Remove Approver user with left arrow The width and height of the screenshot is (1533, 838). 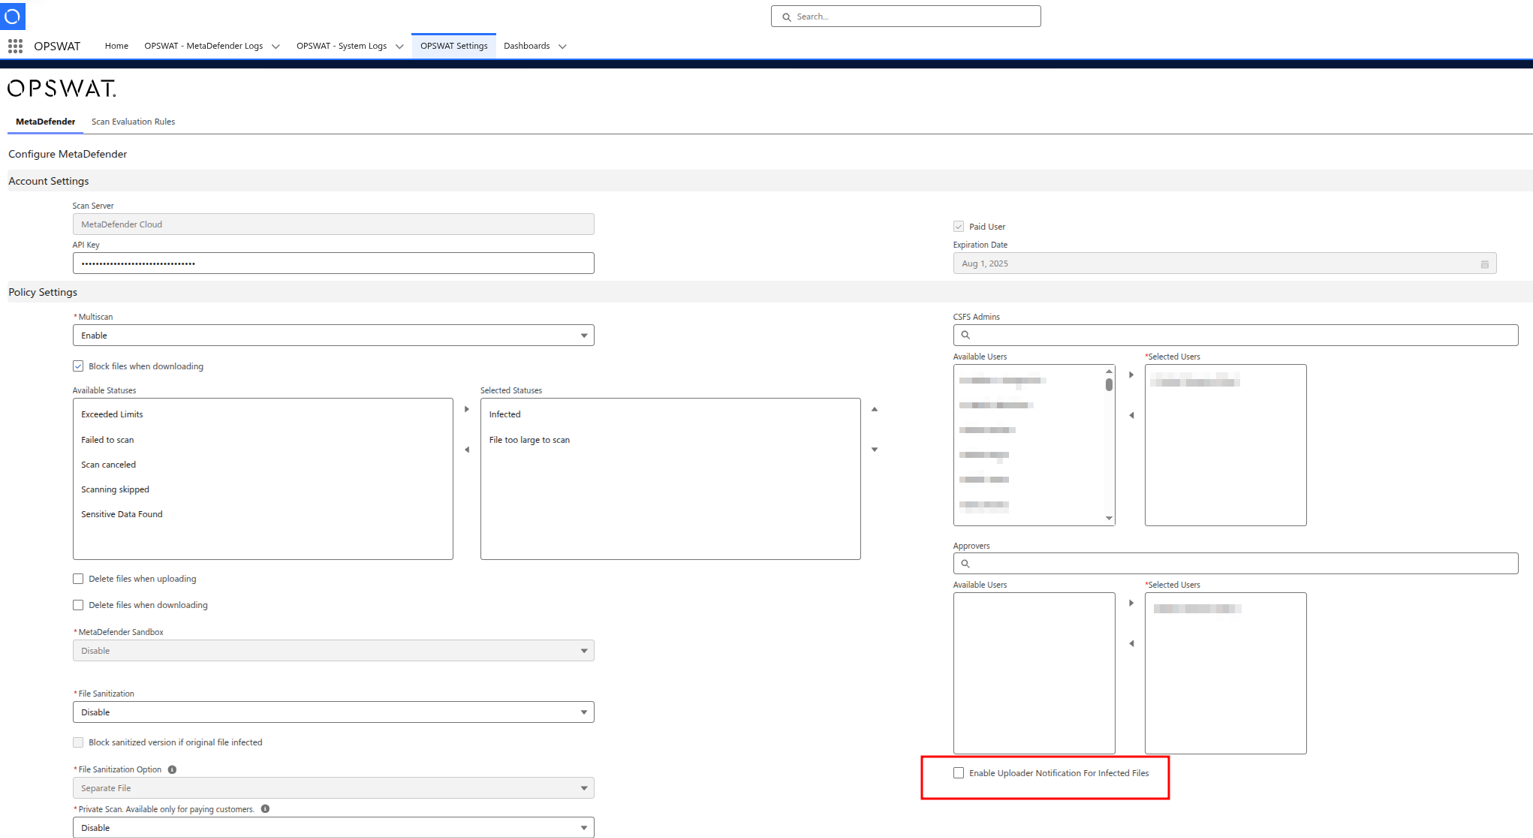click(x=1132, y=644)
